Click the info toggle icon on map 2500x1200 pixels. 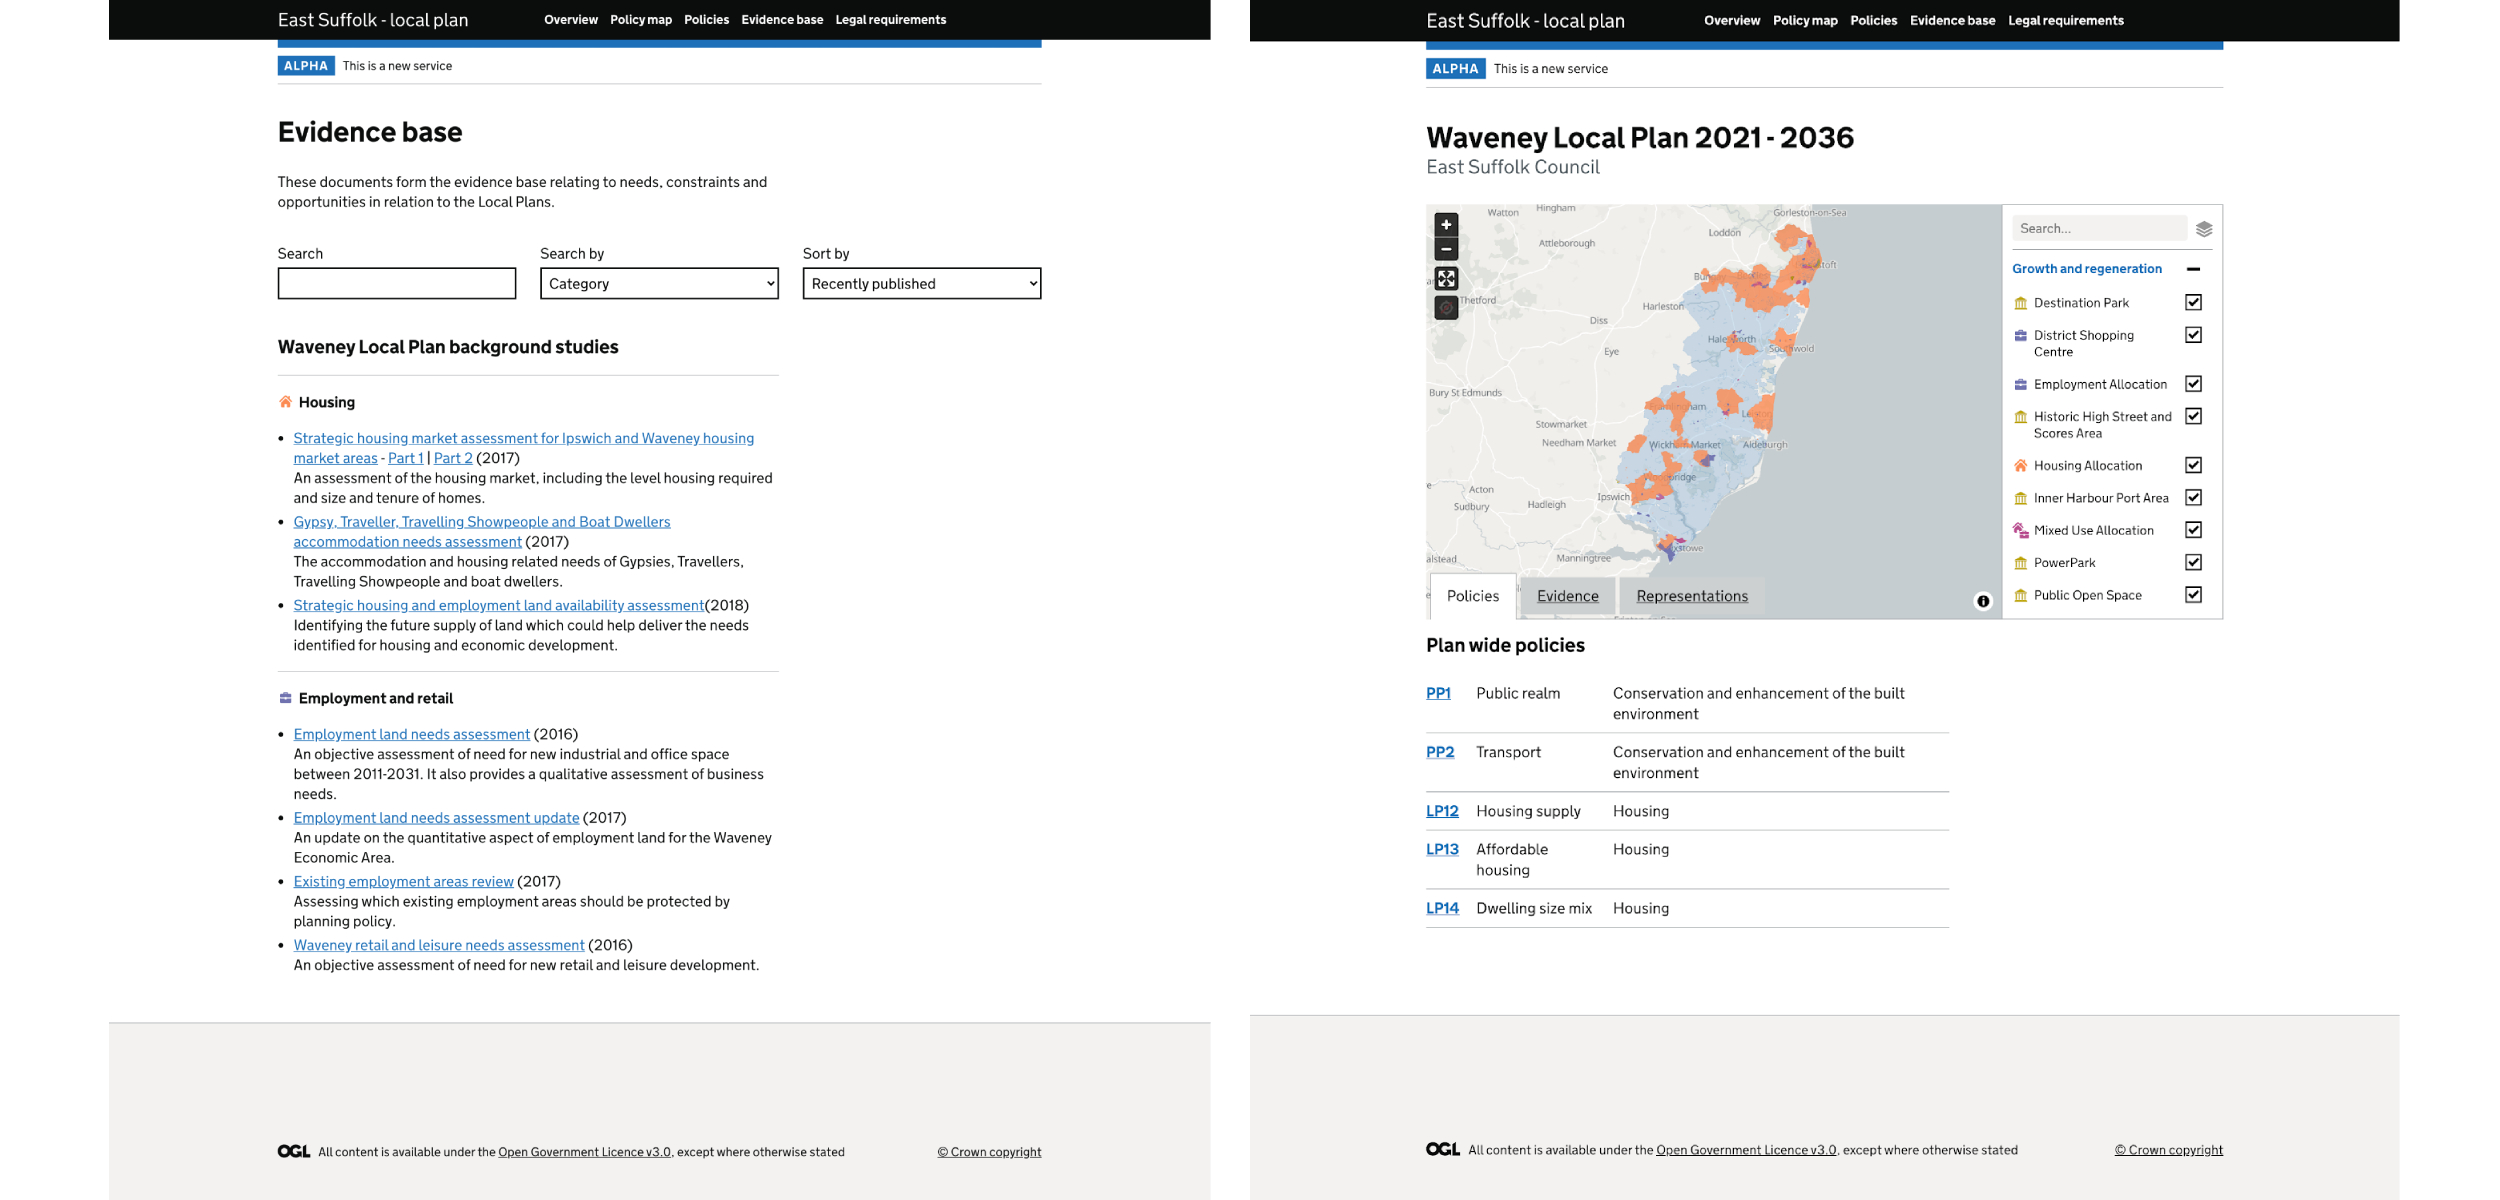1982,601
